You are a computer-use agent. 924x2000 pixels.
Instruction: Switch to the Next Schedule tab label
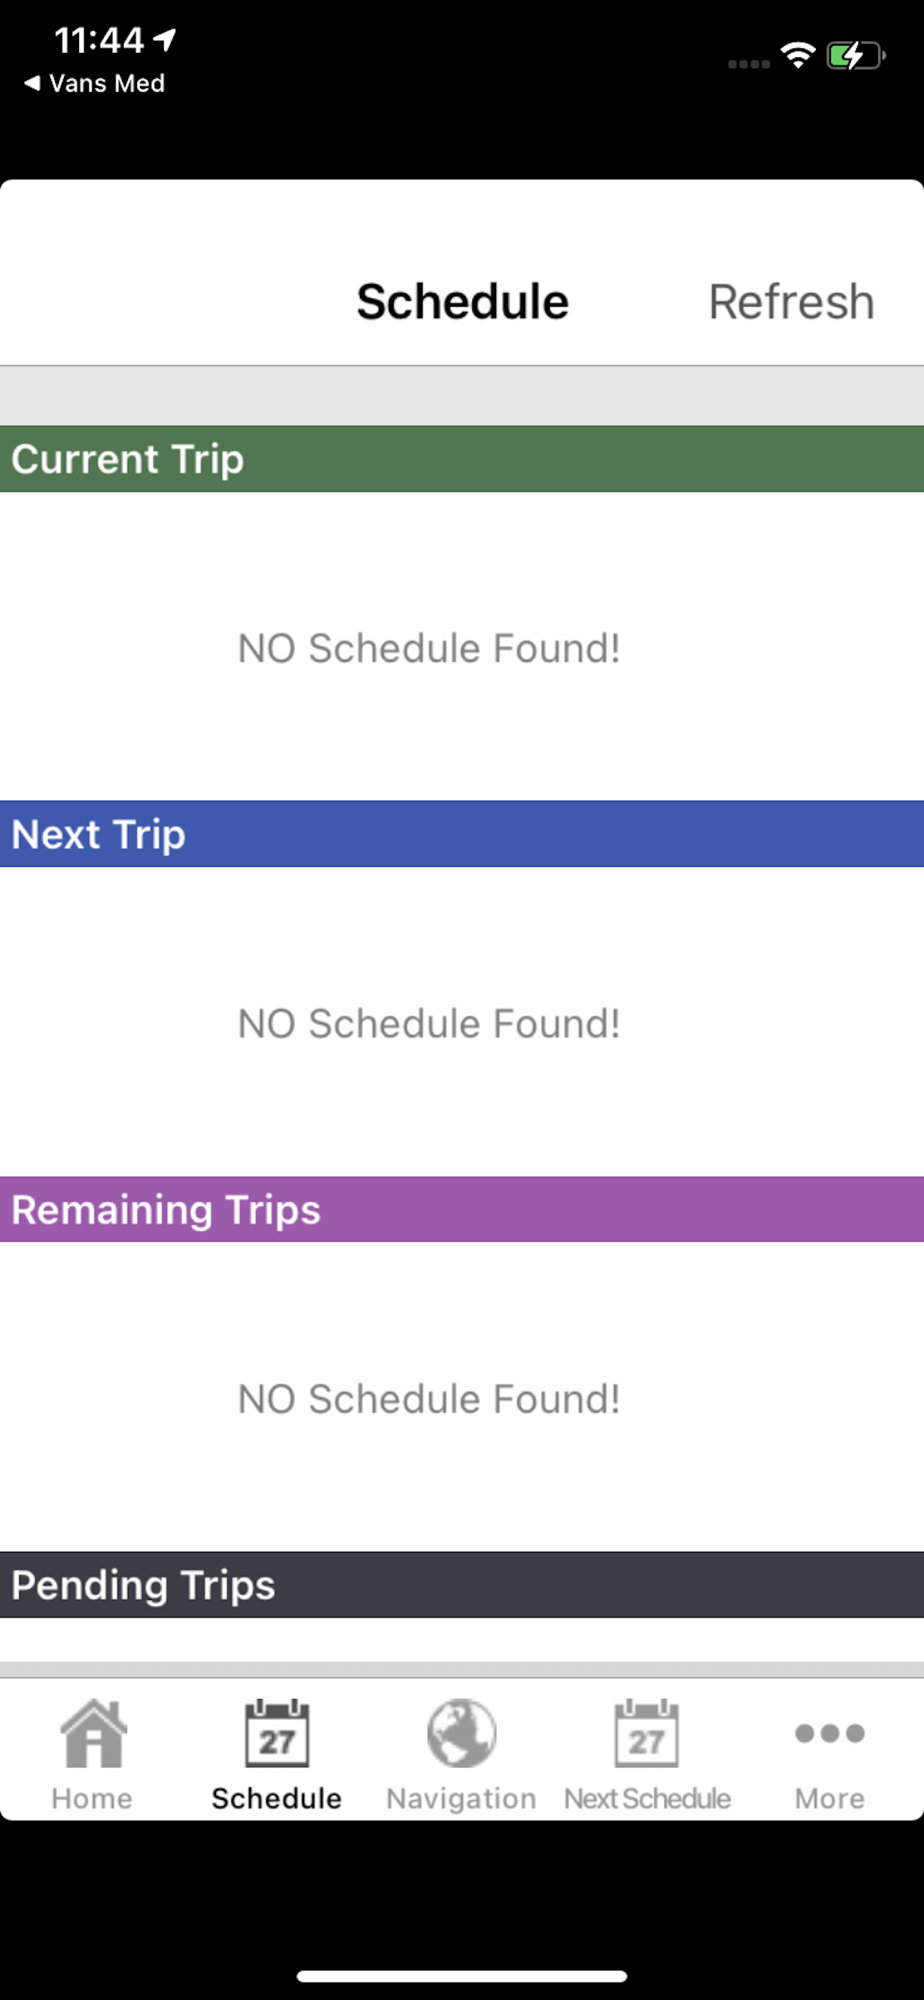[647, 1798]
